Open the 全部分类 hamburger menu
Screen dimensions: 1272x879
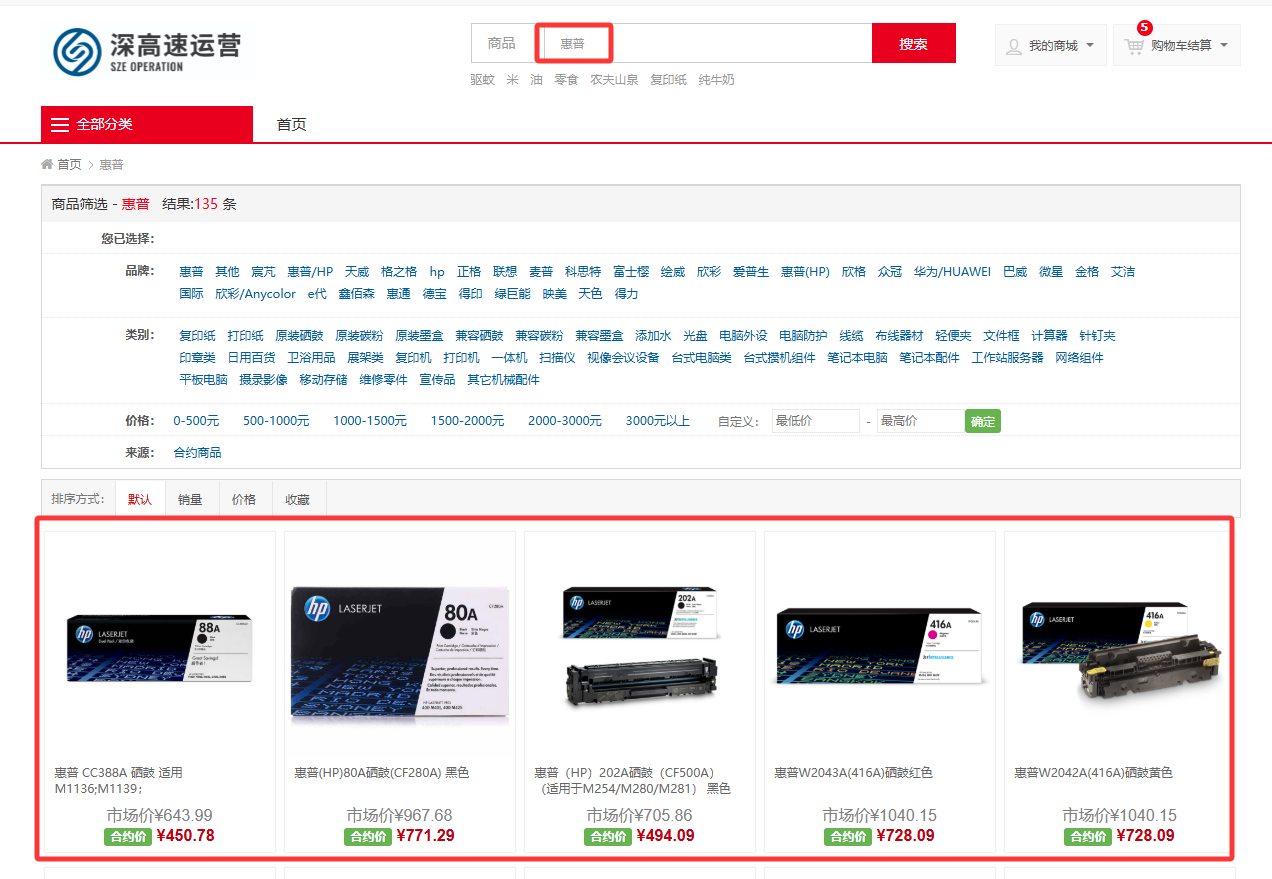tap(147, 124)
